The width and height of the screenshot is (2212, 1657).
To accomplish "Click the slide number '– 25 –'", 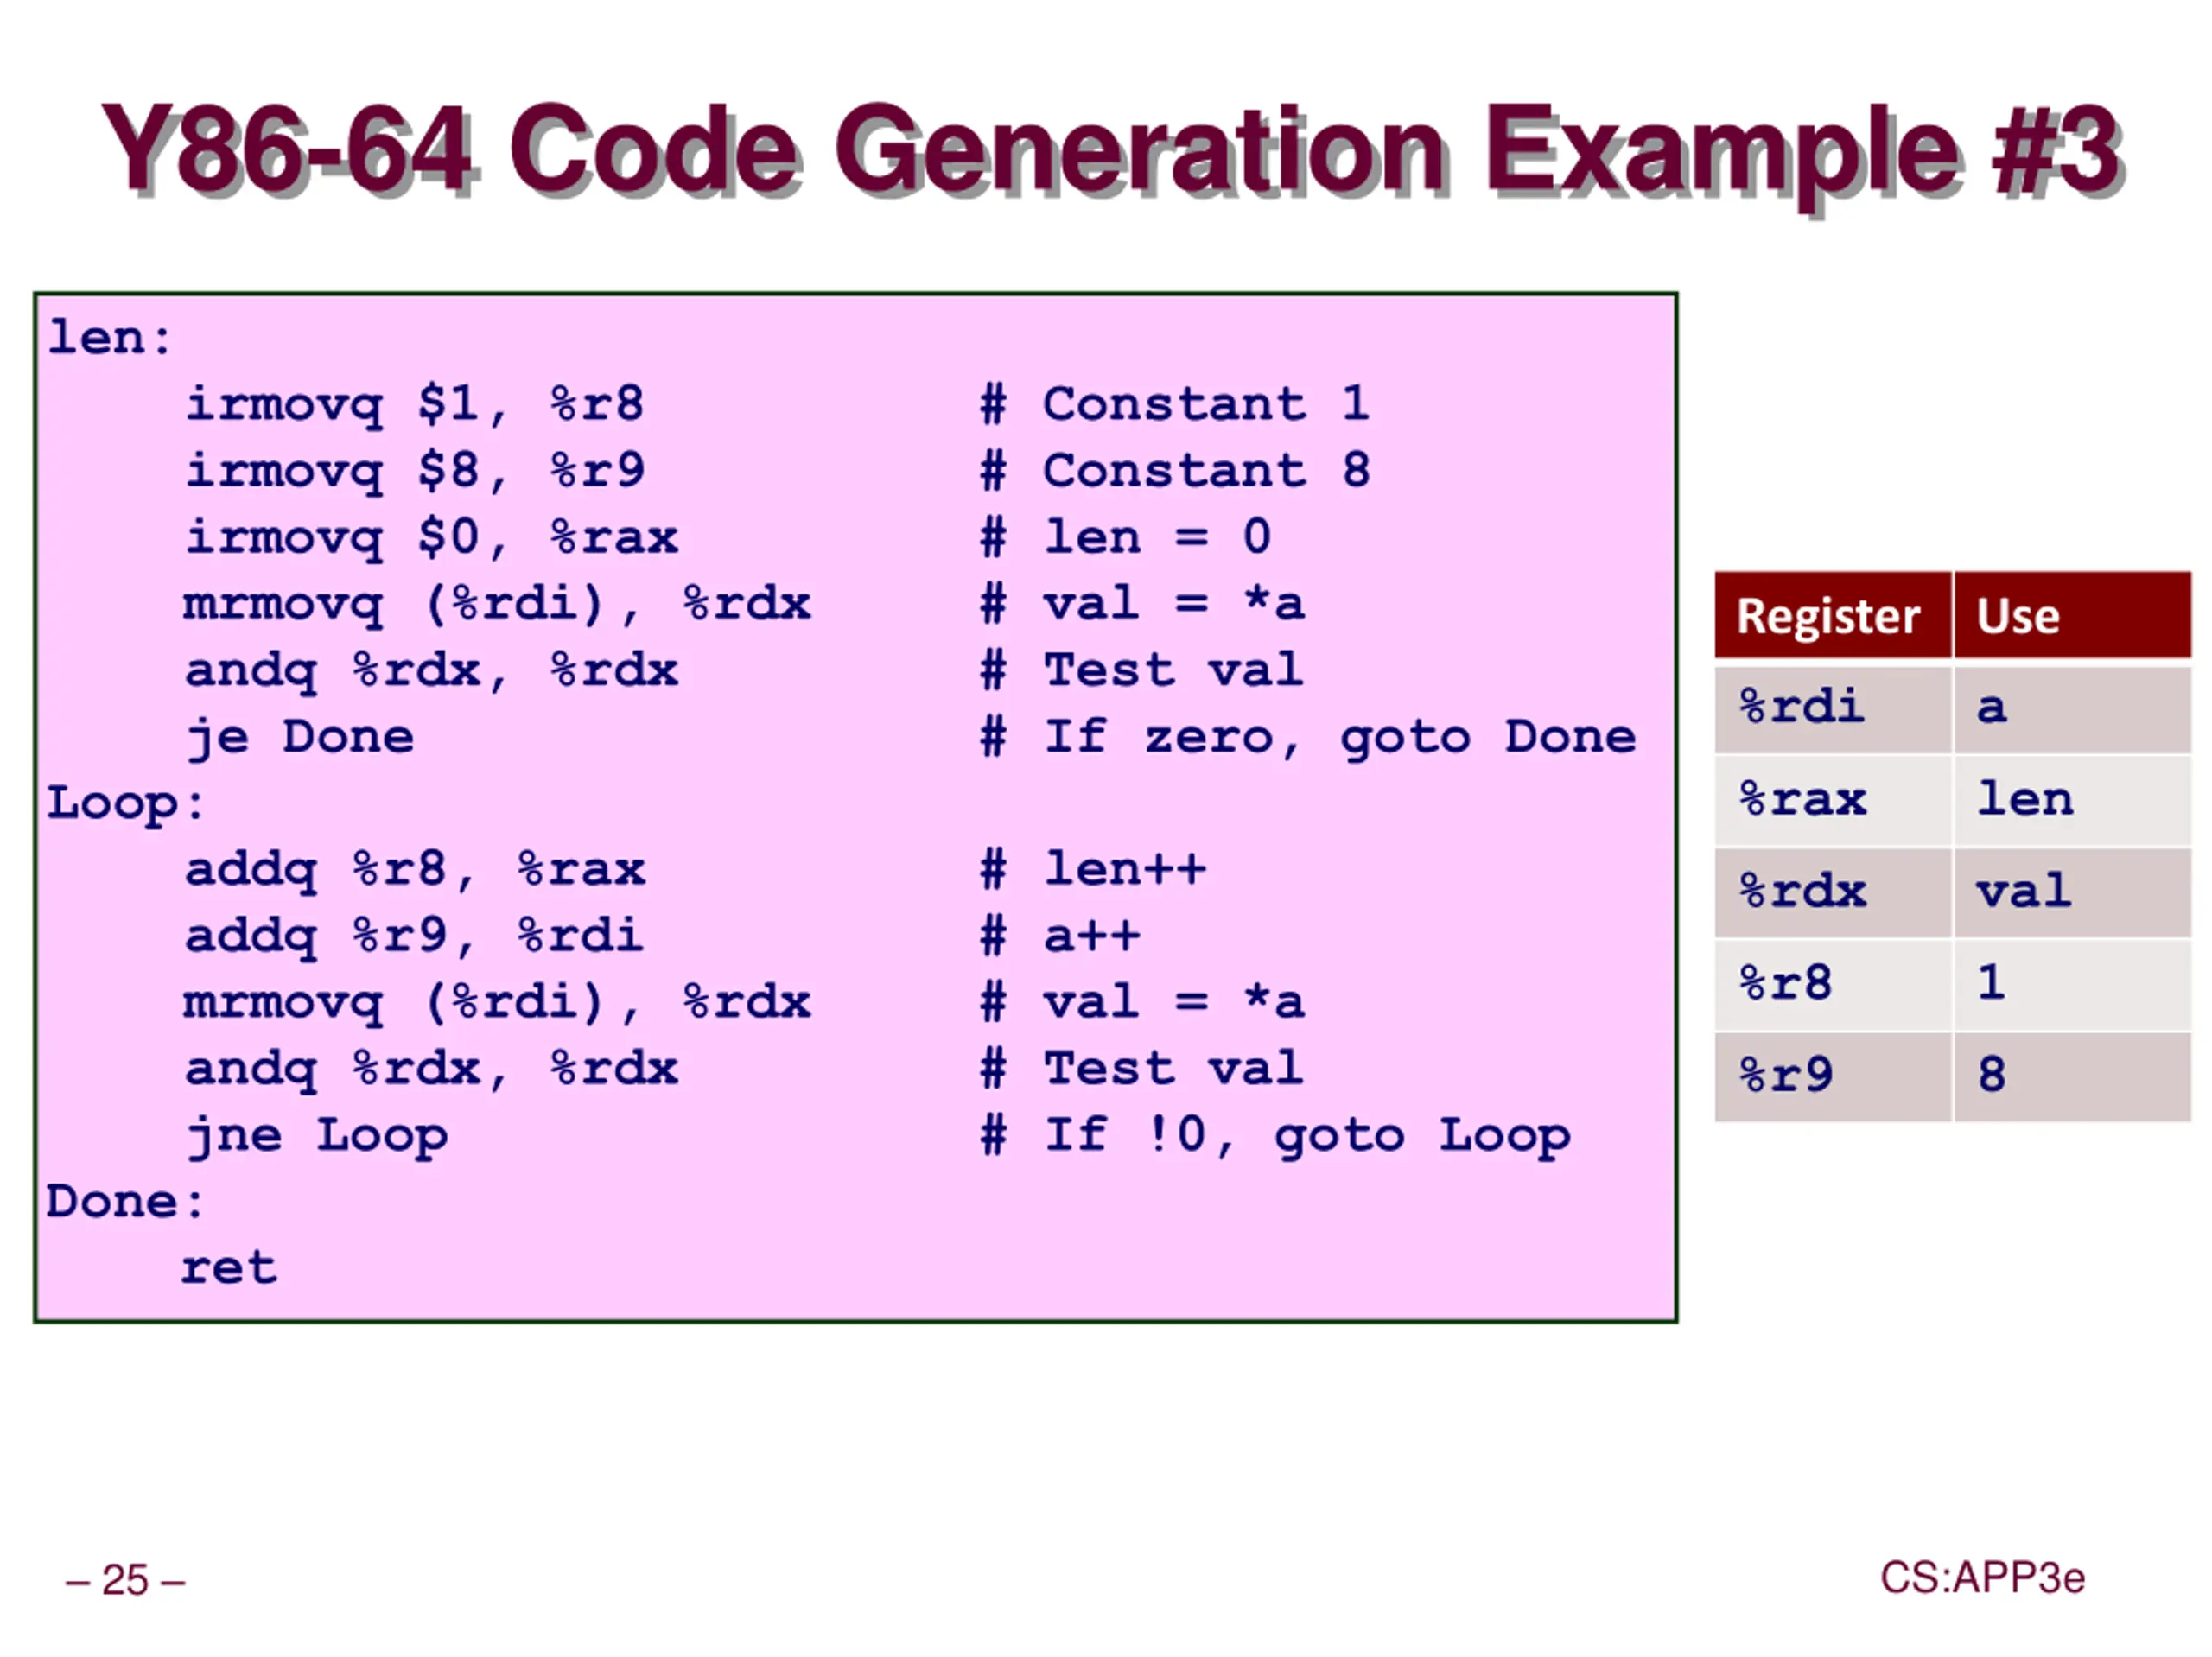I will click(125, 1580).
